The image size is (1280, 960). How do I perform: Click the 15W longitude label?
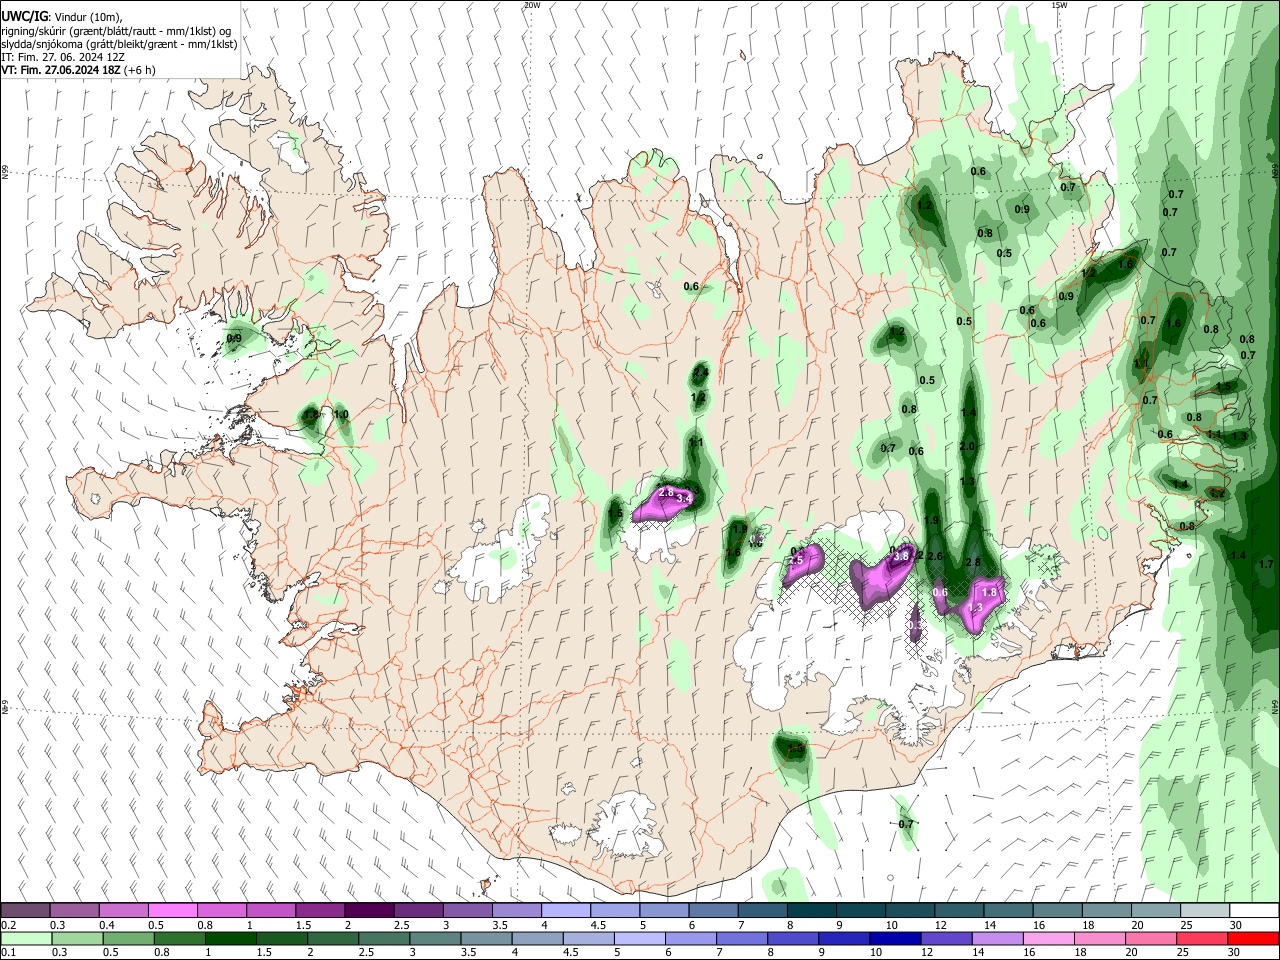[x=1058, y=5]
